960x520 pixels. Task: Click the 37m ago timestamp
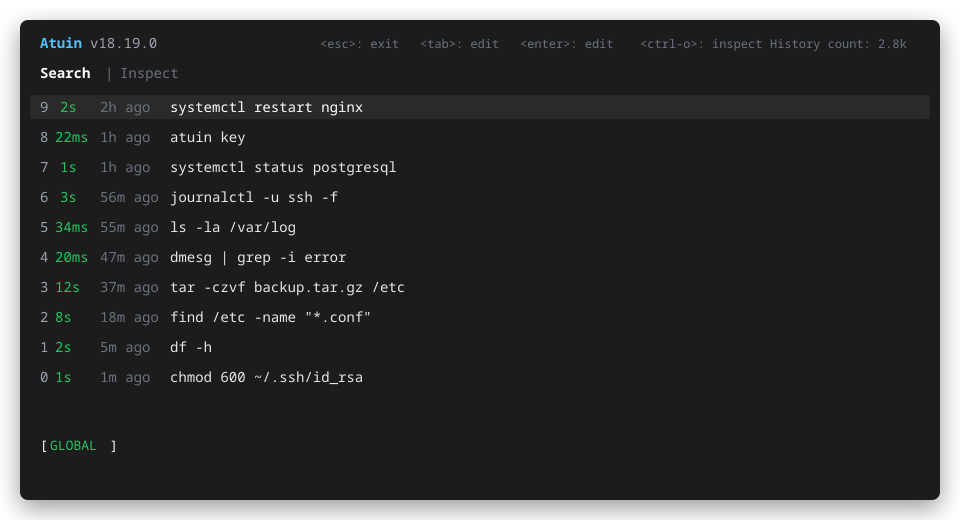point(129,287)
